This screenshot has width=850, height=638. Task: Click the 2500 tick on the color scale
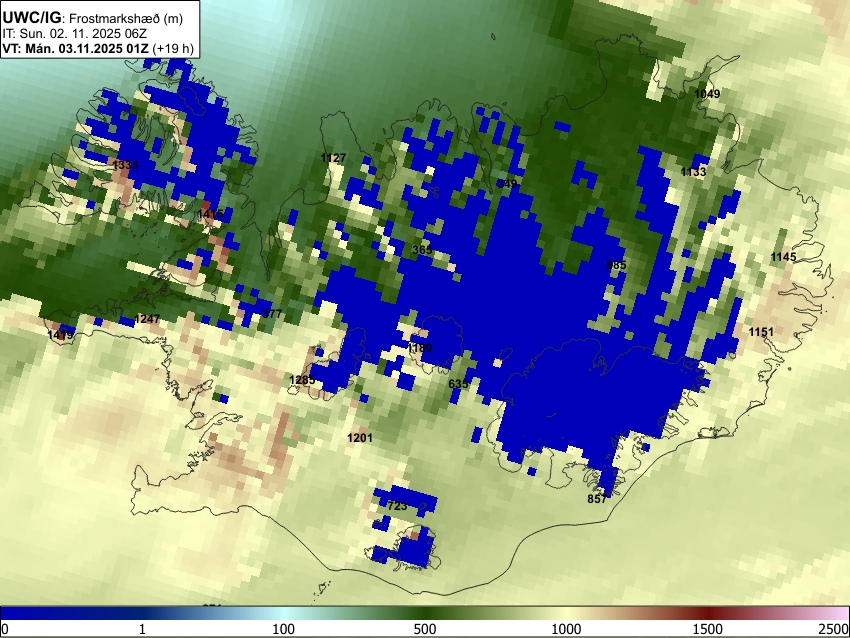coord(834,629)
